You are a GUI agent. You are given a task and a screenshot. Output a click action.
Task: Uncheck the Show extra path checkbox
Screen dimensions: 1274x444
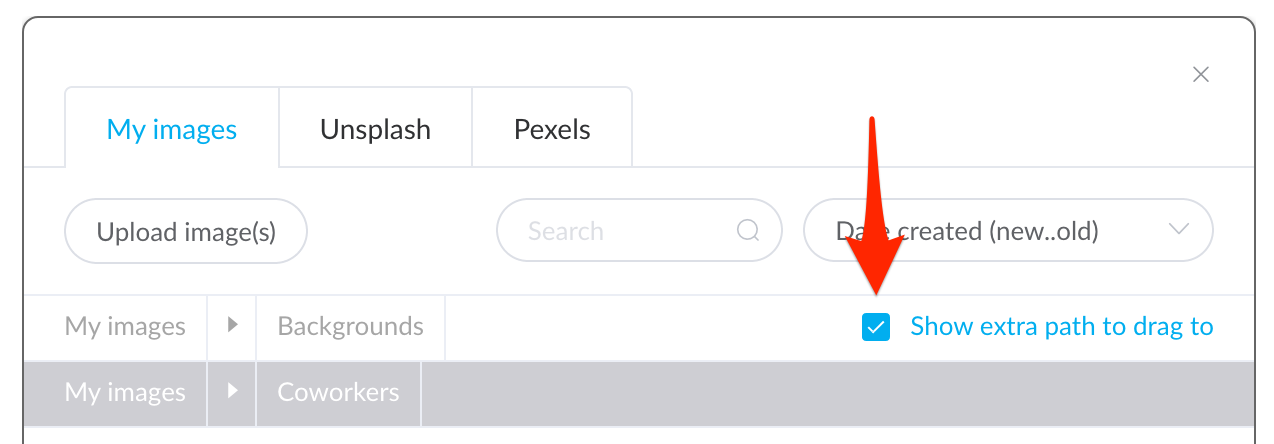(x=875, y=327)
